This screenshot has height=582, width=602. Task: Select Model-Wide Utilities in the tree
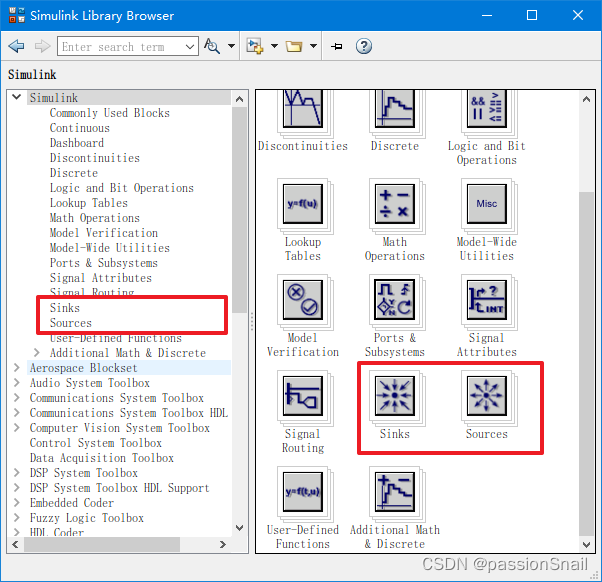coord(109,248)
